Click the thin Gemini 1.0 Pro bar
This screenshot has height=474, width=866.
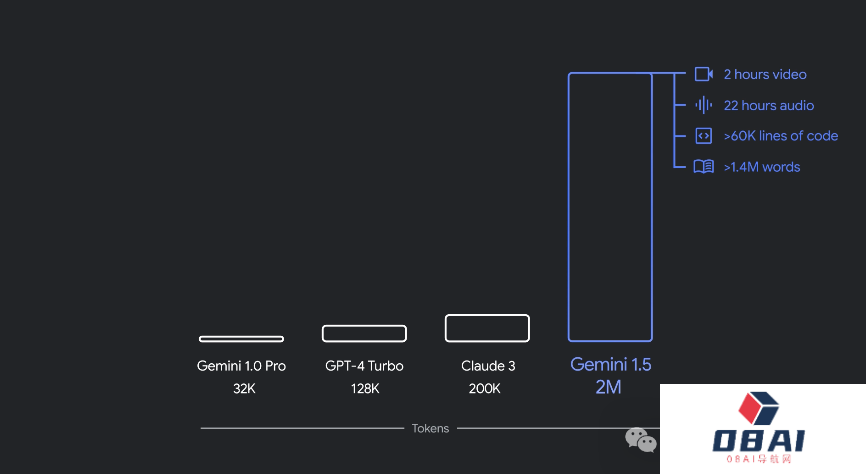pyautogui.click(x=241, y=339)
